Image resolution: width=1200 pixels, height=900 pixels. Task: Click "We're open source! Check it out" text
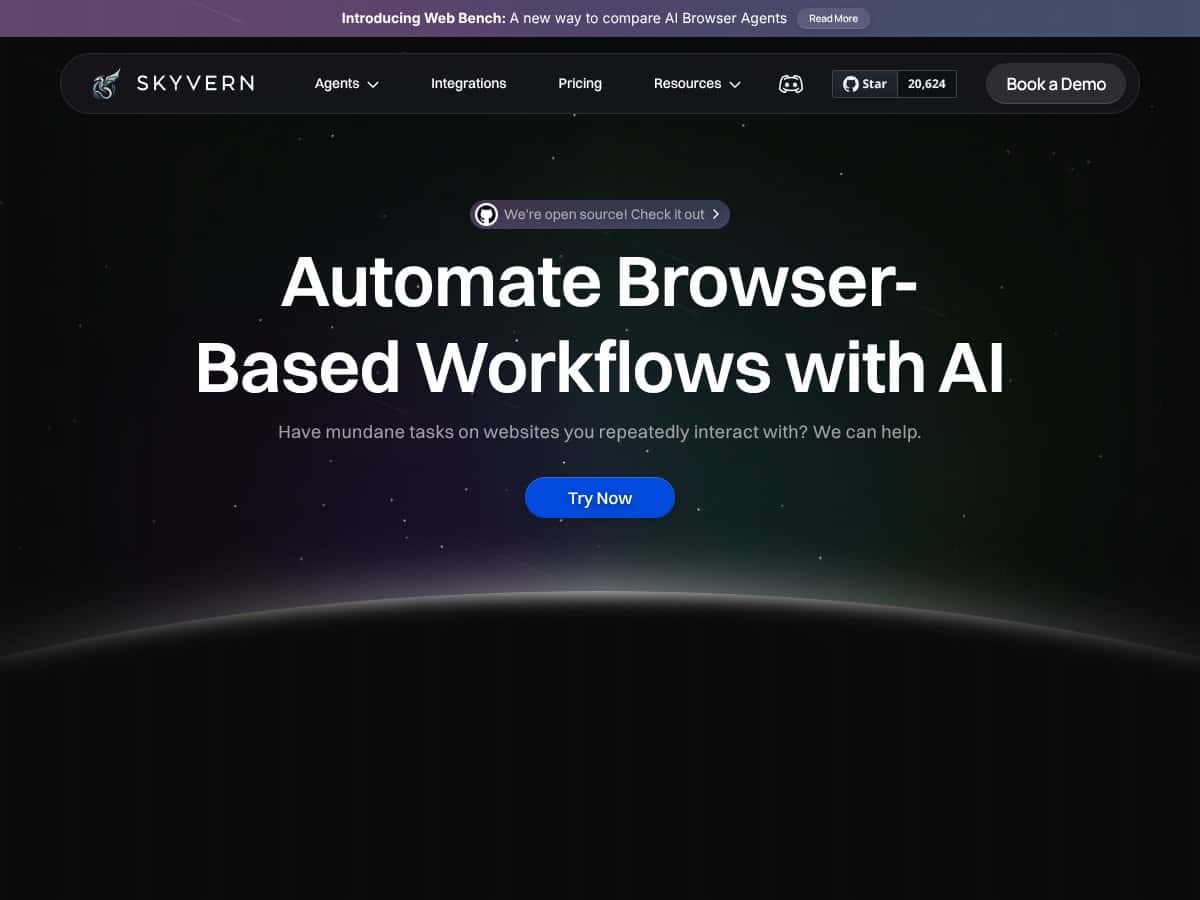[604, 215]
